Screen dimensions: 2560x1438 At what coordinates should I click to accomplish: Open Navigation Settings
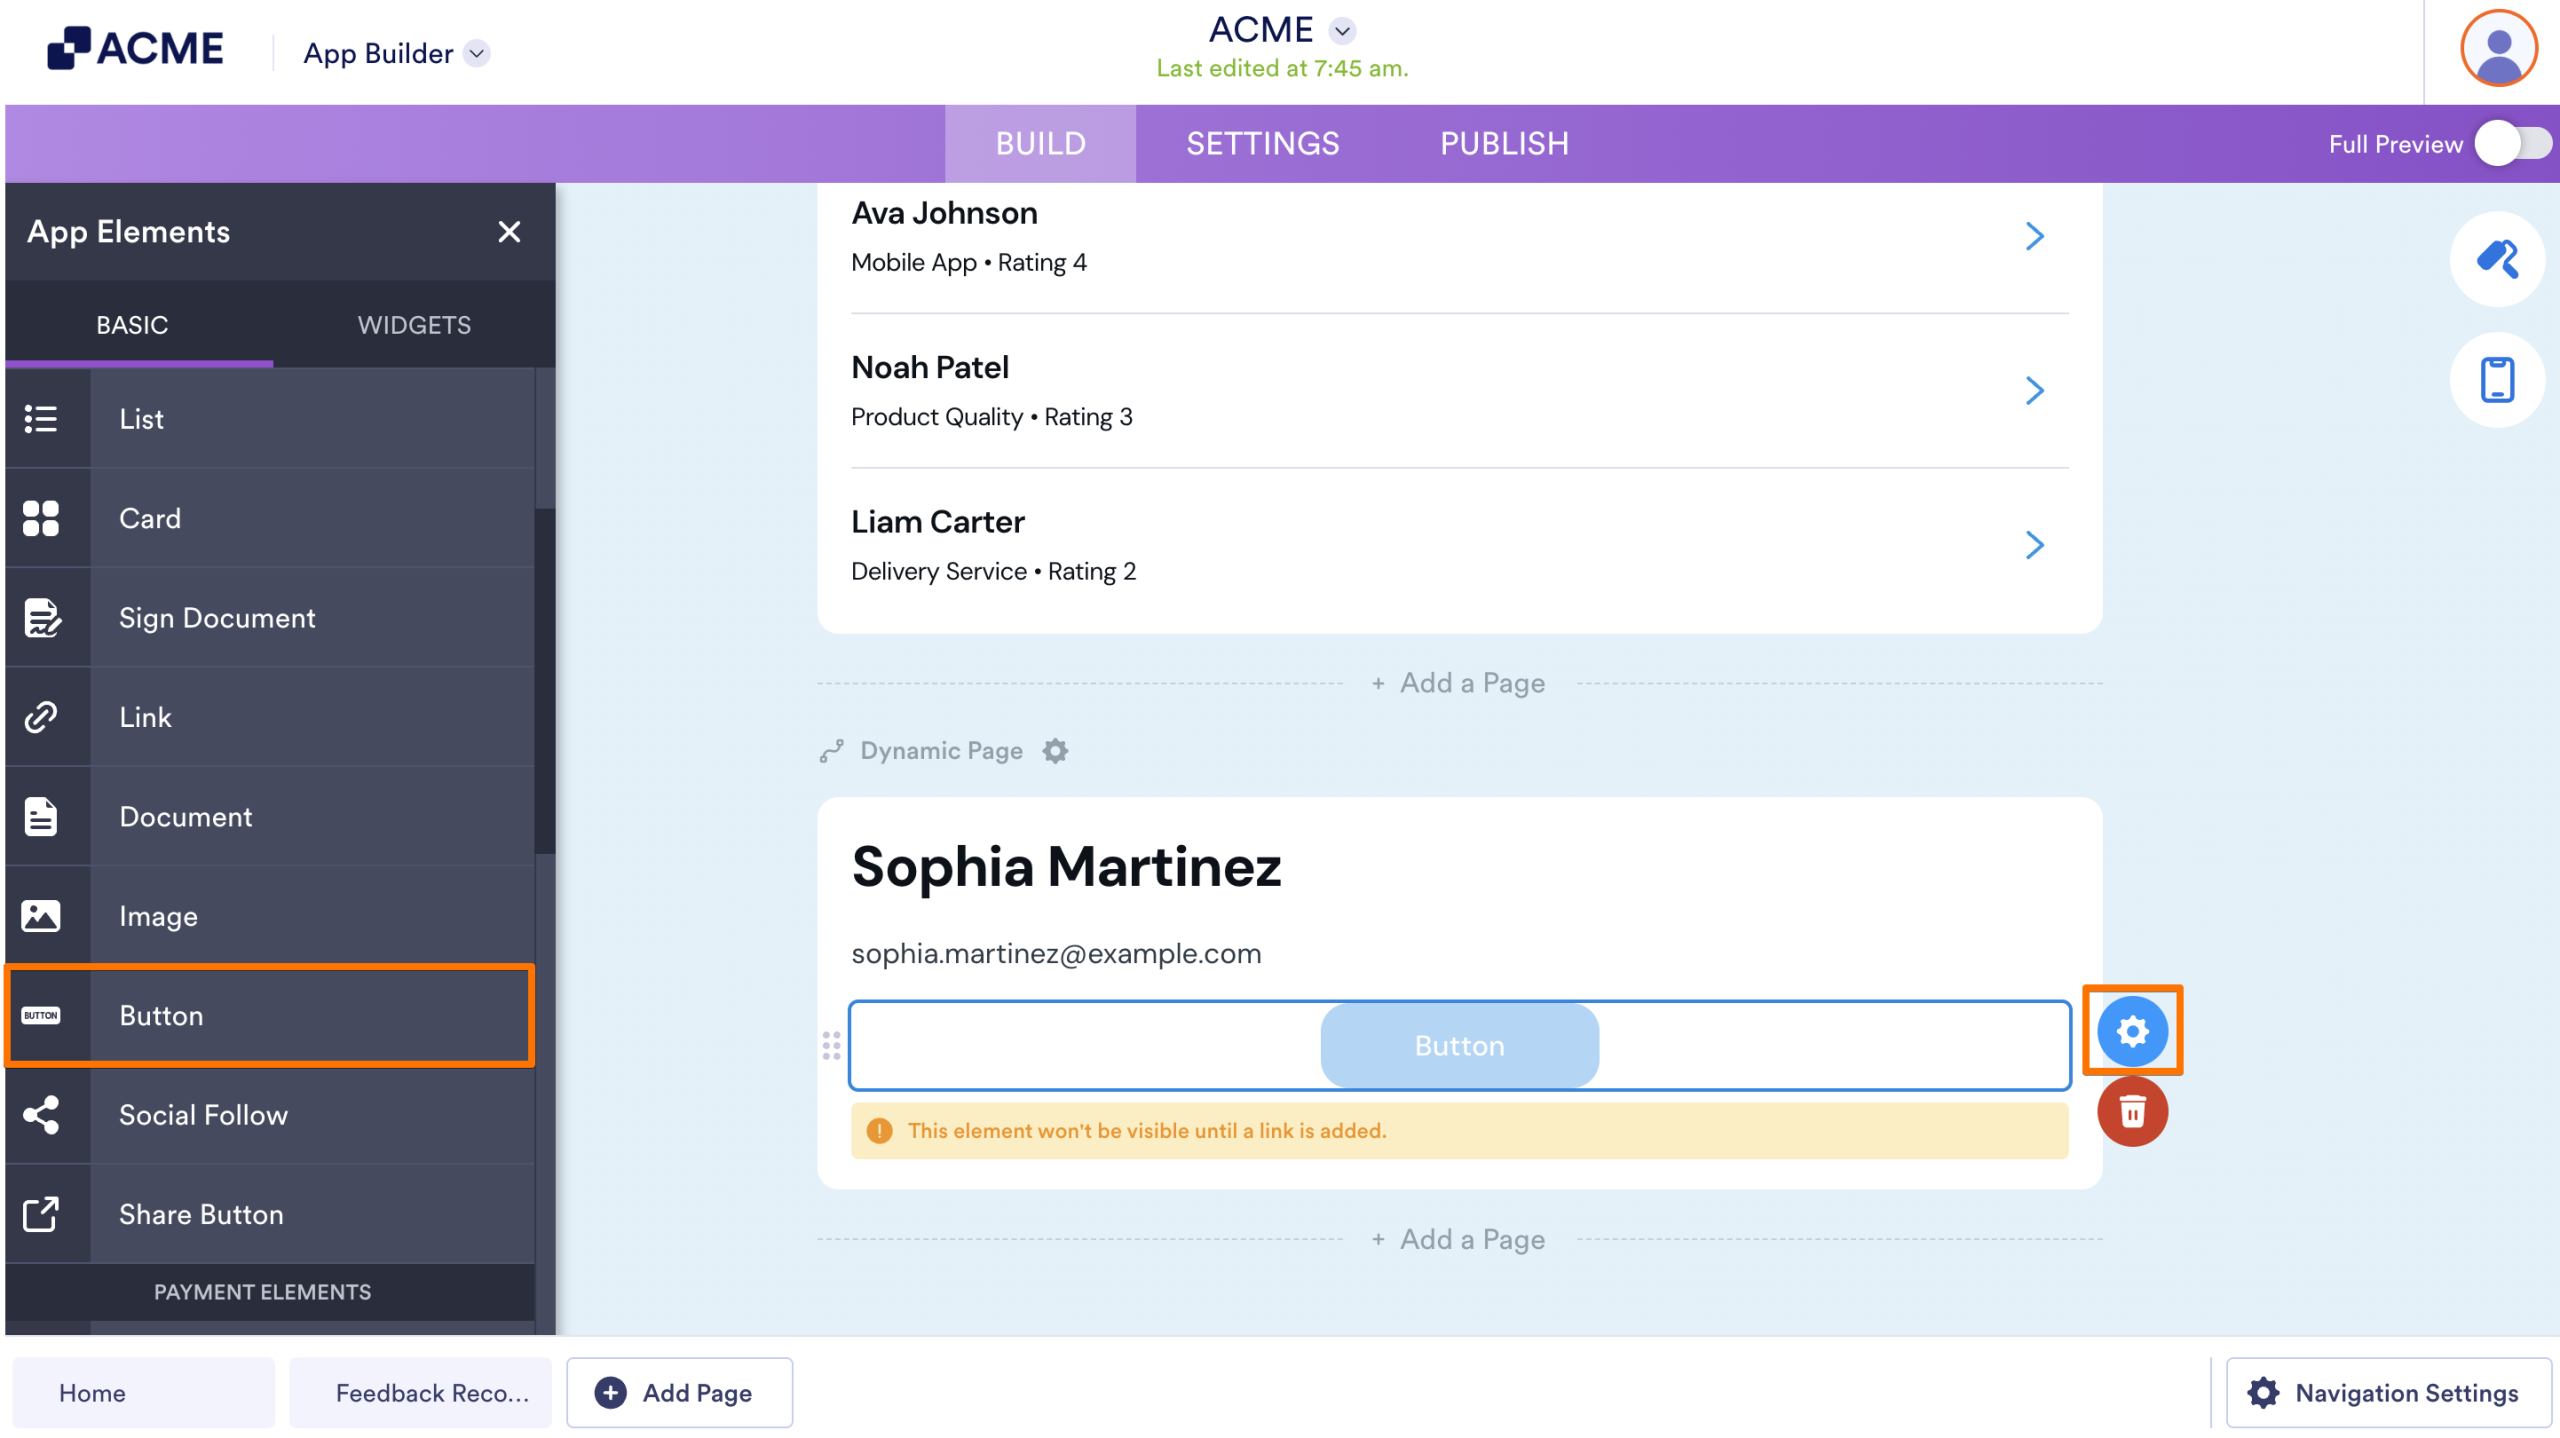pos(2388,1393)
